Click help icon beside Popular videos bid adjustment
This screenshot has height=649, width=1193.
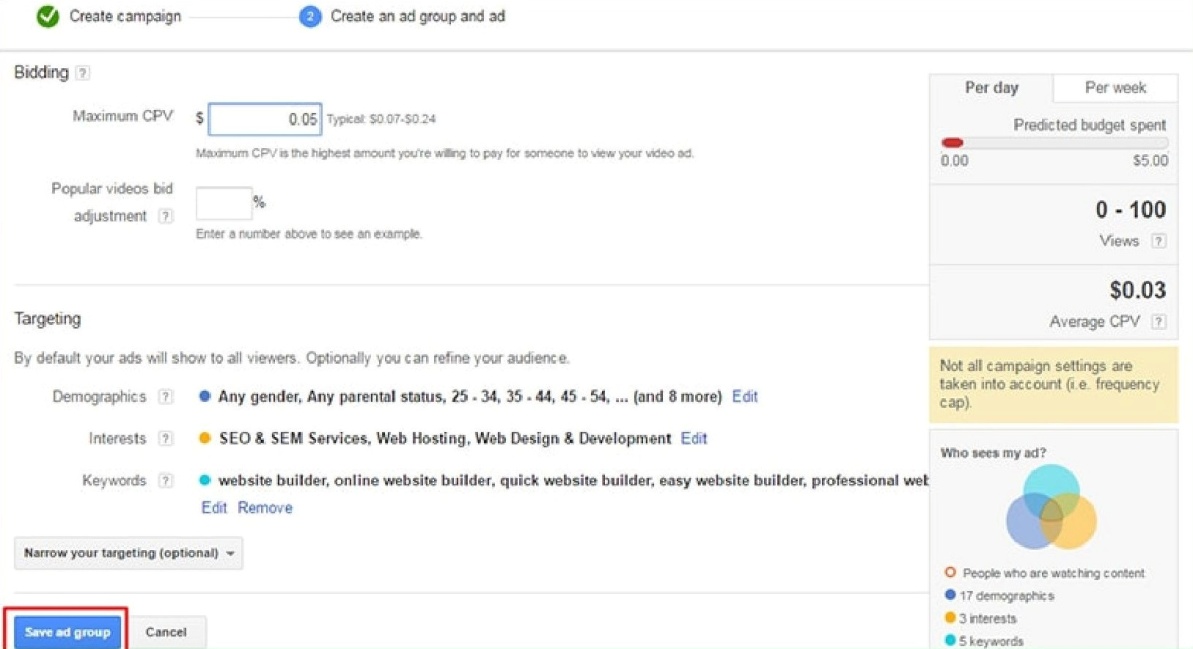165,216
